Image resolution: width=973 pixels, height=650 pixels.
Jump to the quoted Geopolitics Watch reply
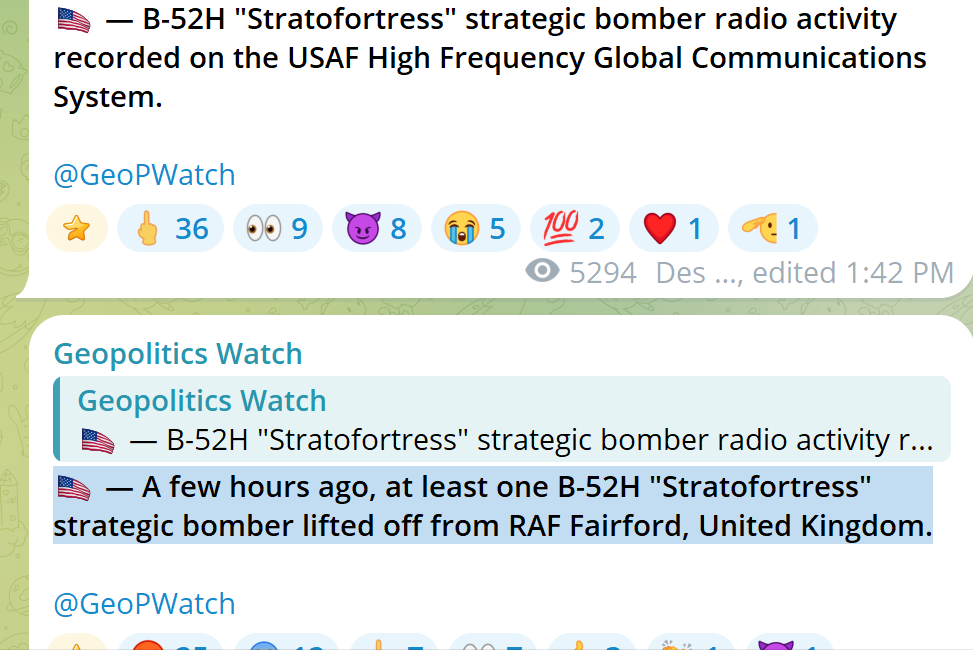tap(502, 419)
